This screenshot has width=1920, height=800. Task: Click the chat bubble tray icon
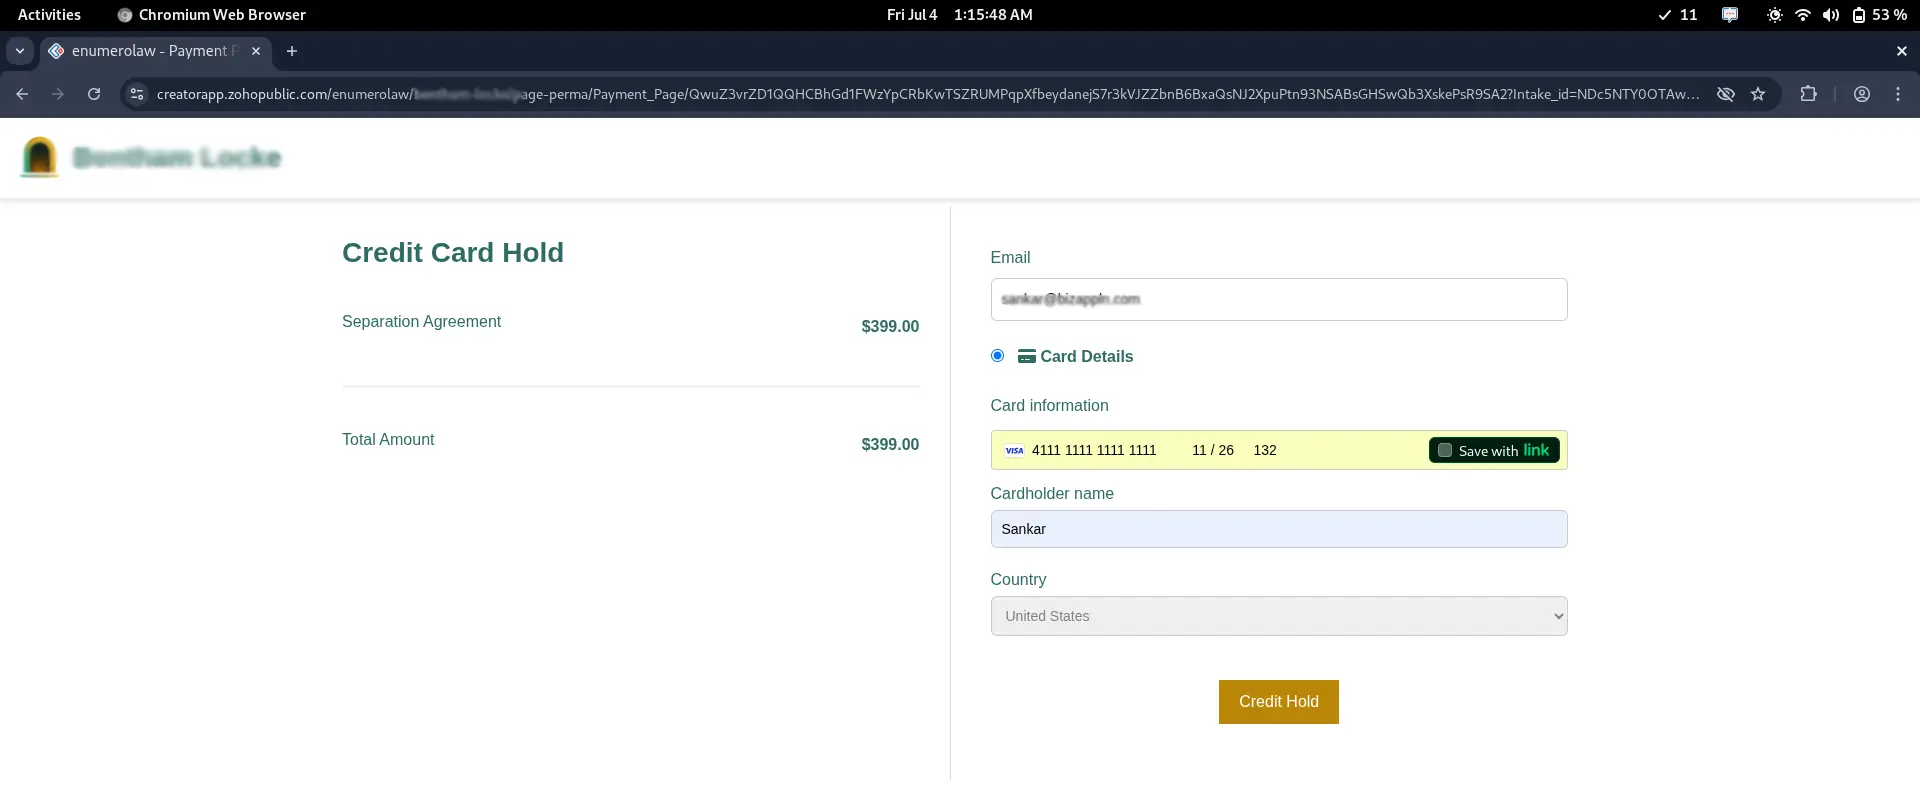[x=1730, y=15]
